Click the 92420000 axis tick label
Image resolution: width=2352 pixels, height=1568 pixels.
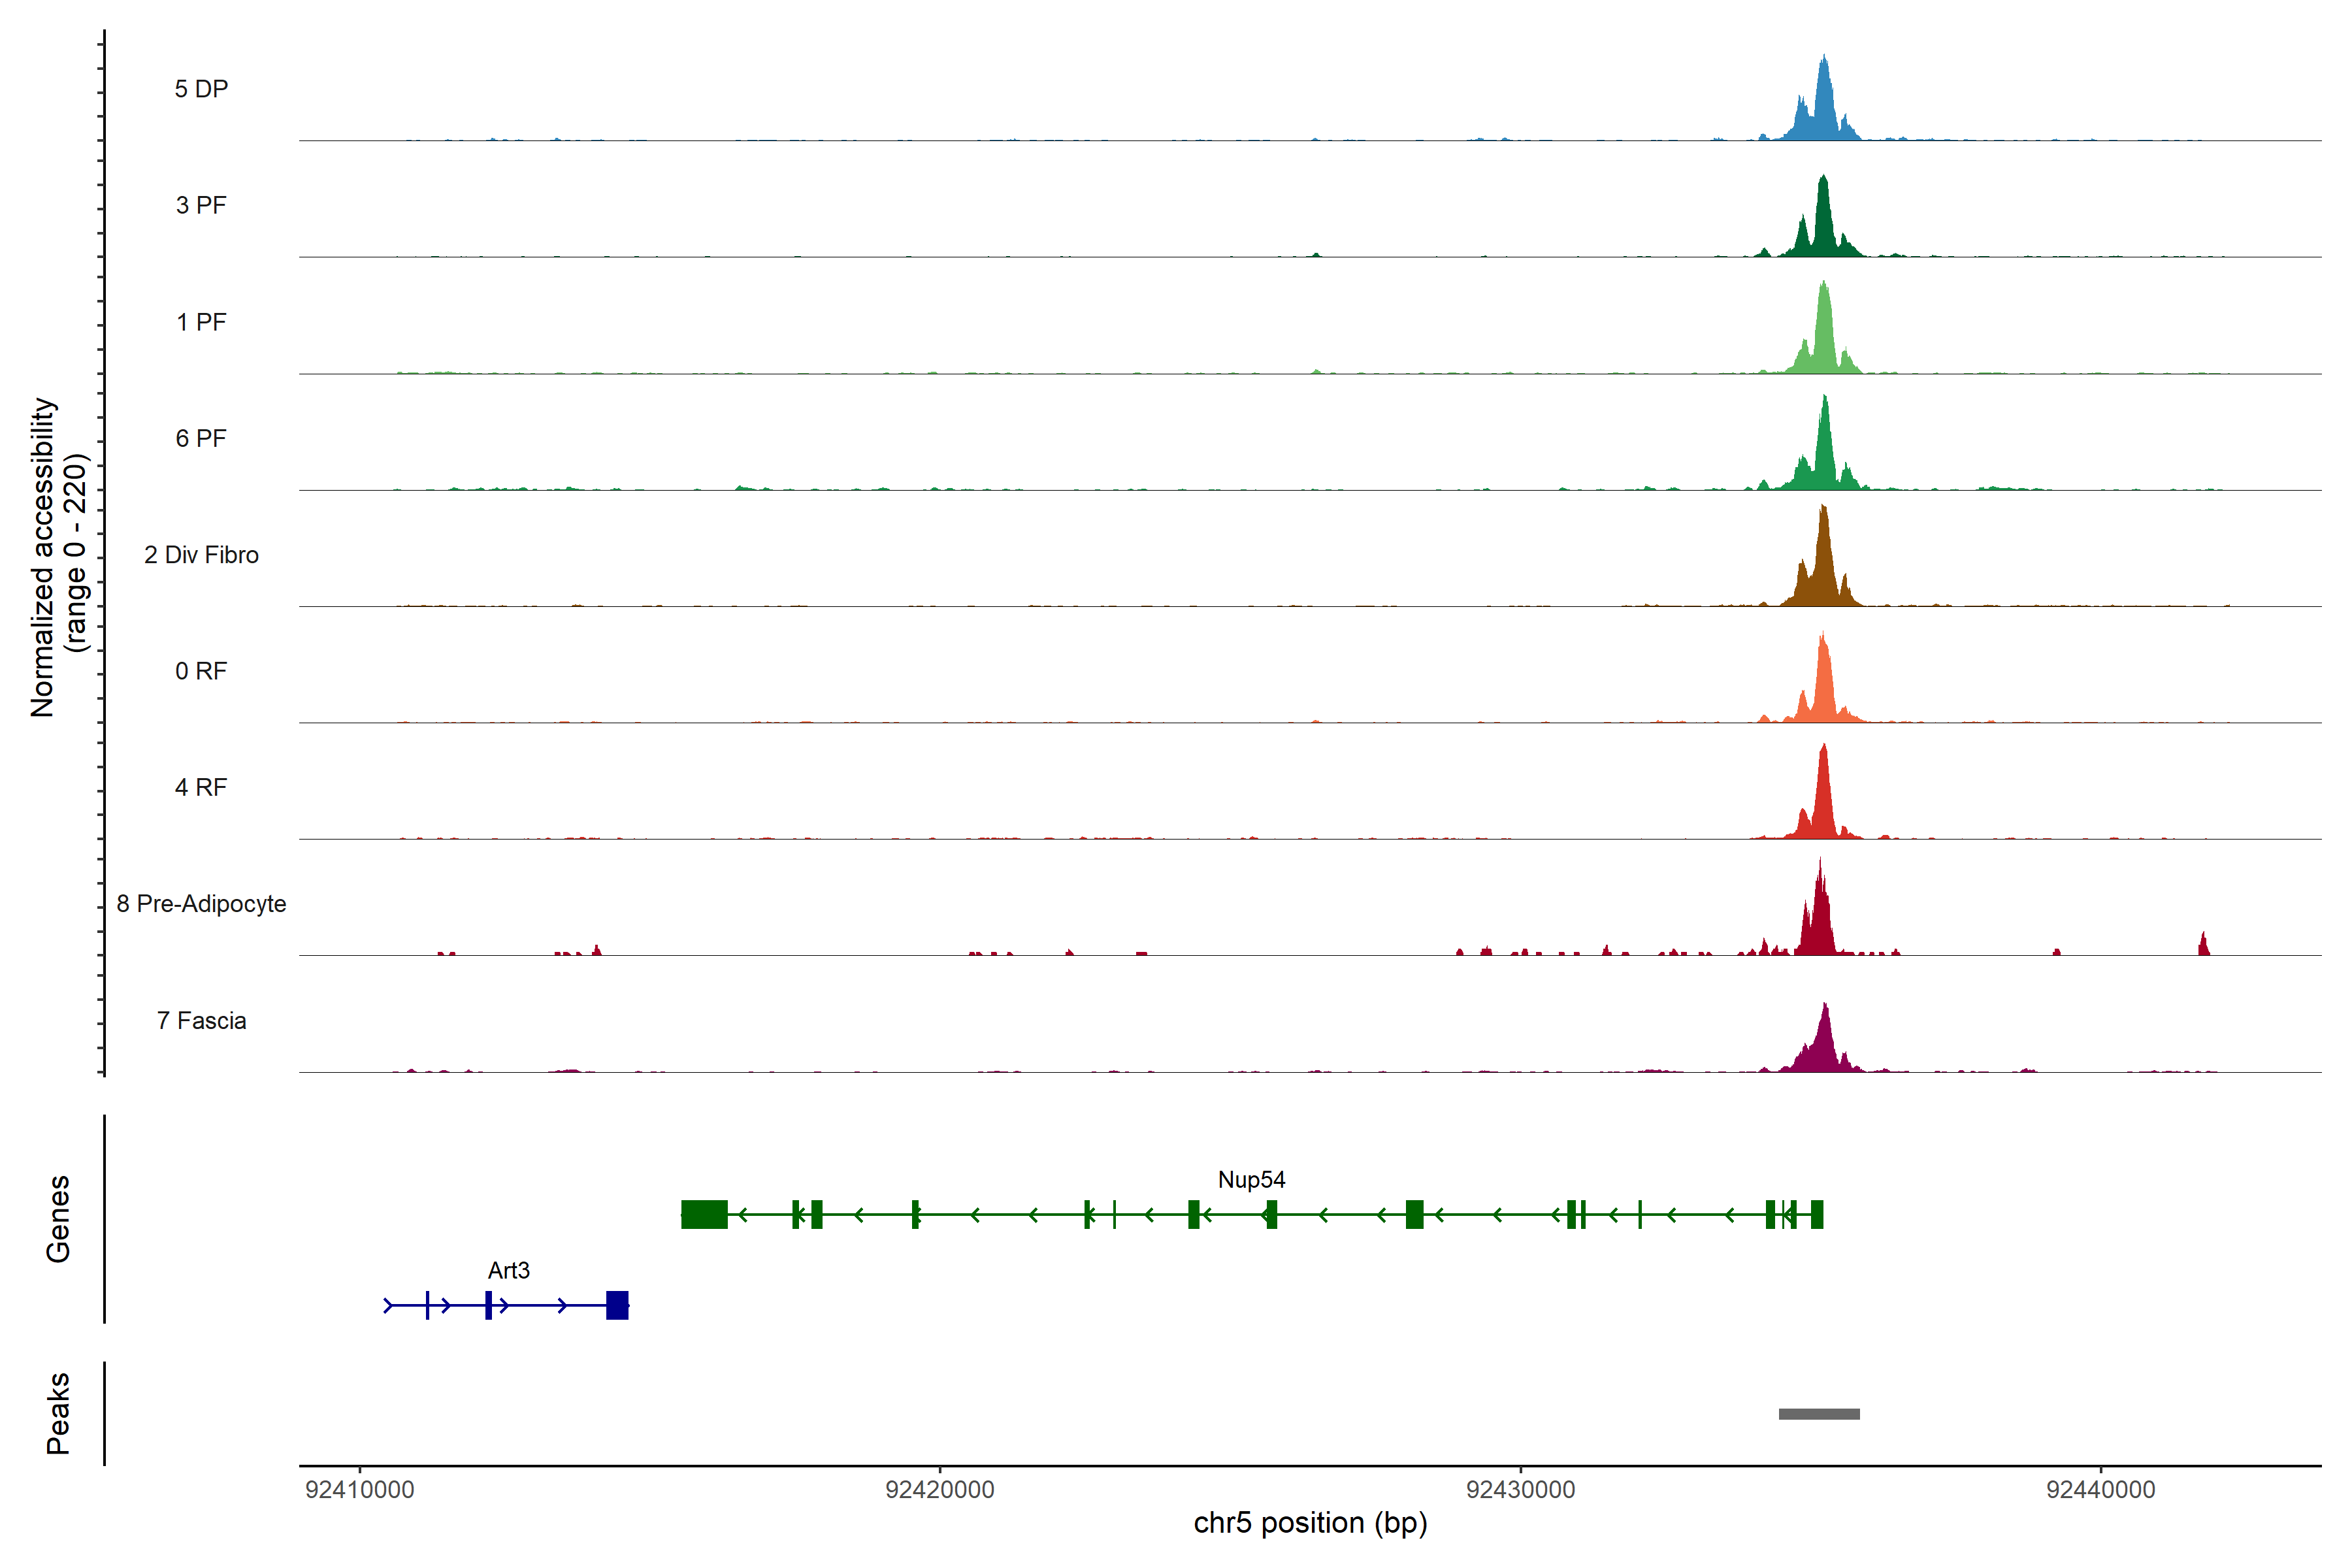[939, 1489]
